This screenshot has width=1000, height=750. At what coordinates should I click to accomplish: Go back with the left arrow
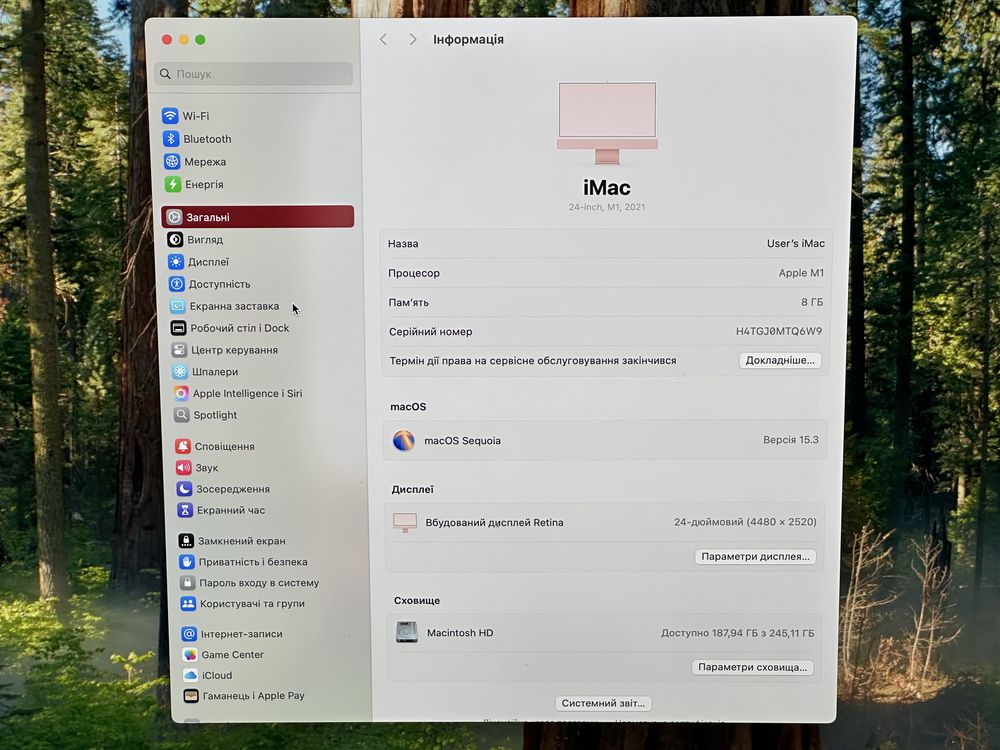(x=383, y=40)
